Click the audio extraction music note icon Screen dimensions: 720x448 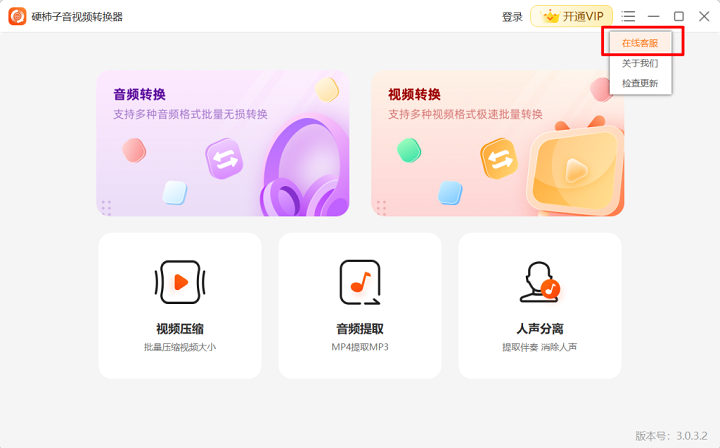tap(360, 282)
